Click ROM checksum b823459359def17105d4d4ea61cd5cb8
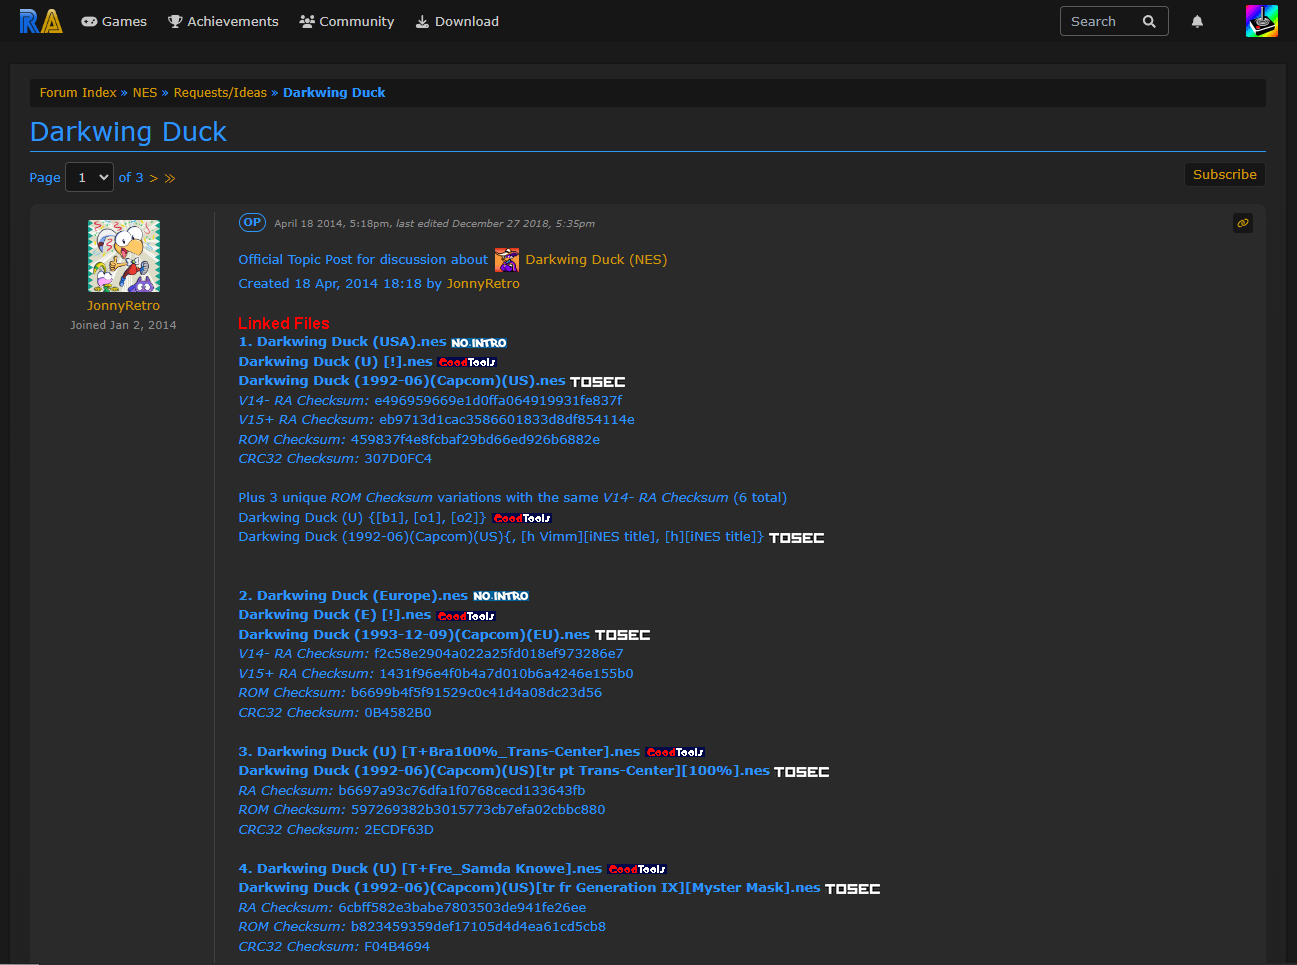Screen dimensions: 1297x965 pos(478,927)
